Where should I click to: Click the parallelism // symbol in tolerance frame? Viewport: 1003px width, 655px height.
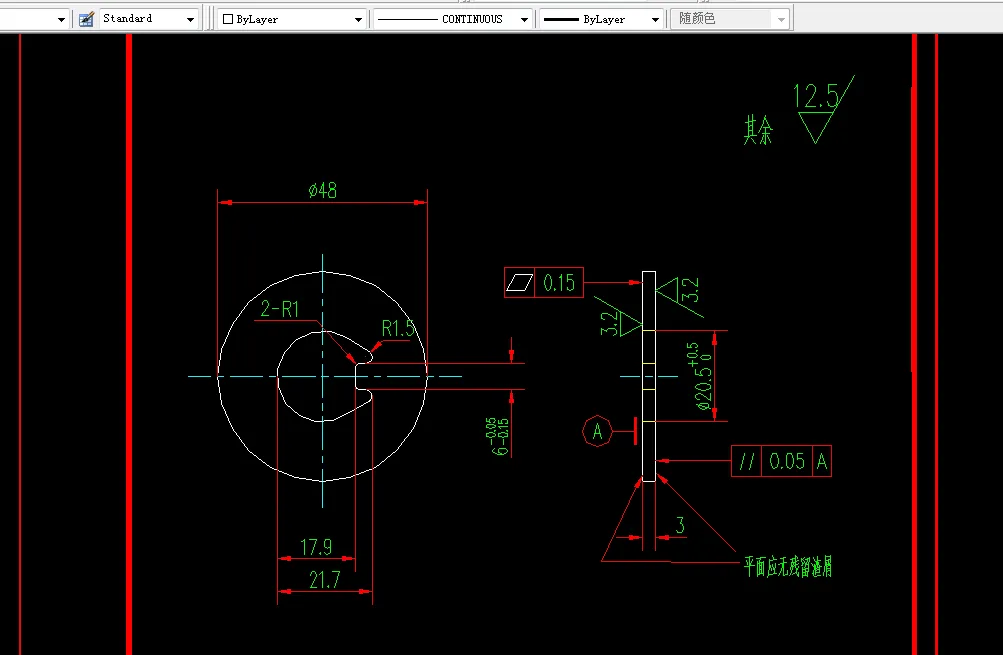click(x=746, y=461)
